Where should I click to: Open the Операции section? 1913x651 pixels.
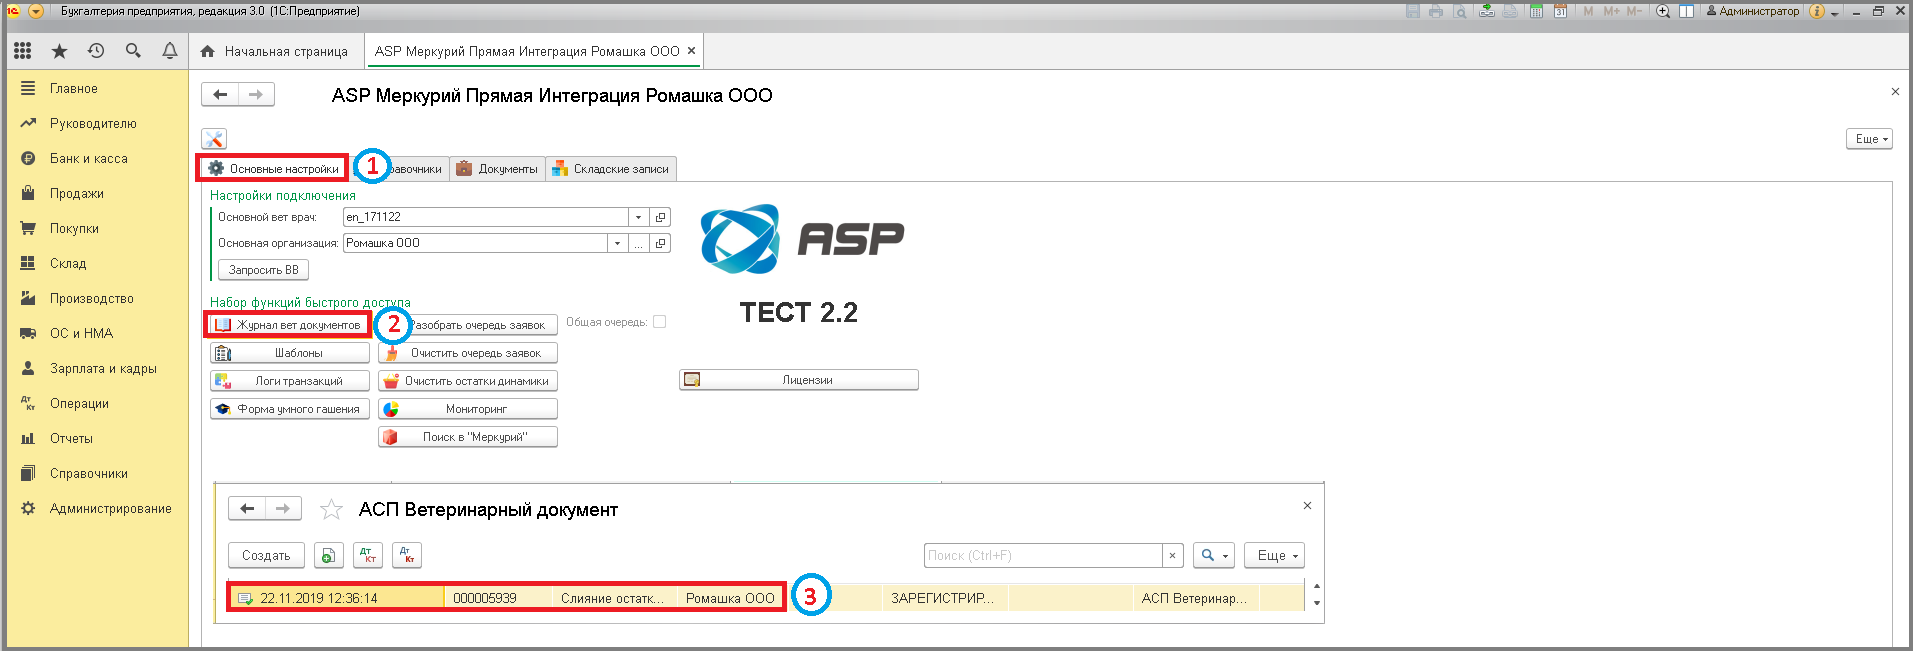pyautogui.click(x=79, y=404)
